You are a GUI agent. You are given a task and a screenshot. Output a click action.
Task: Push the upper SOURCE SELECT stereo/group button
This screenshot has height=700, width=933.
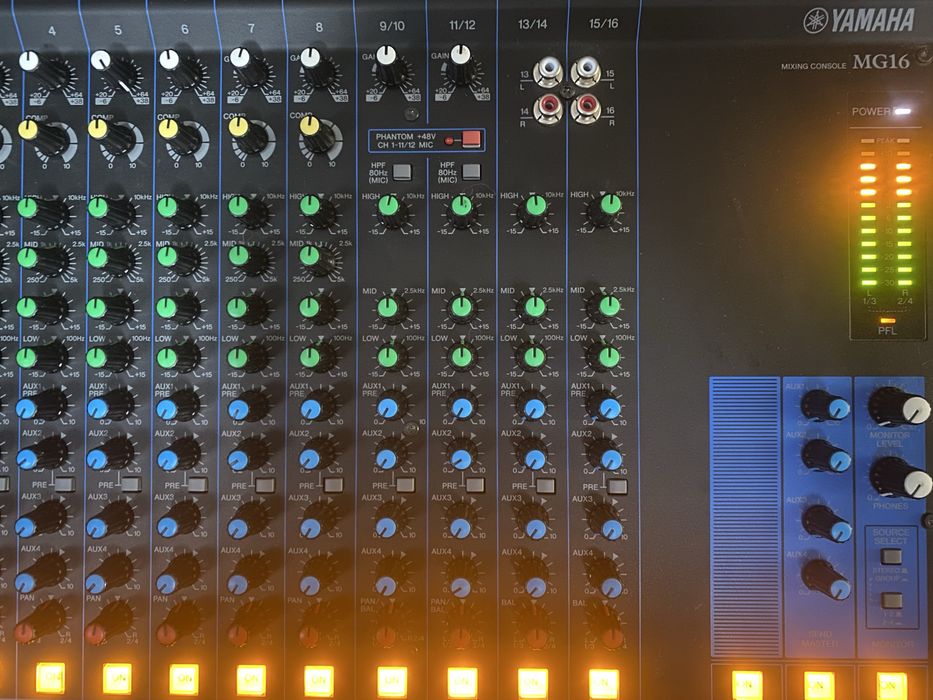[891, 557]
